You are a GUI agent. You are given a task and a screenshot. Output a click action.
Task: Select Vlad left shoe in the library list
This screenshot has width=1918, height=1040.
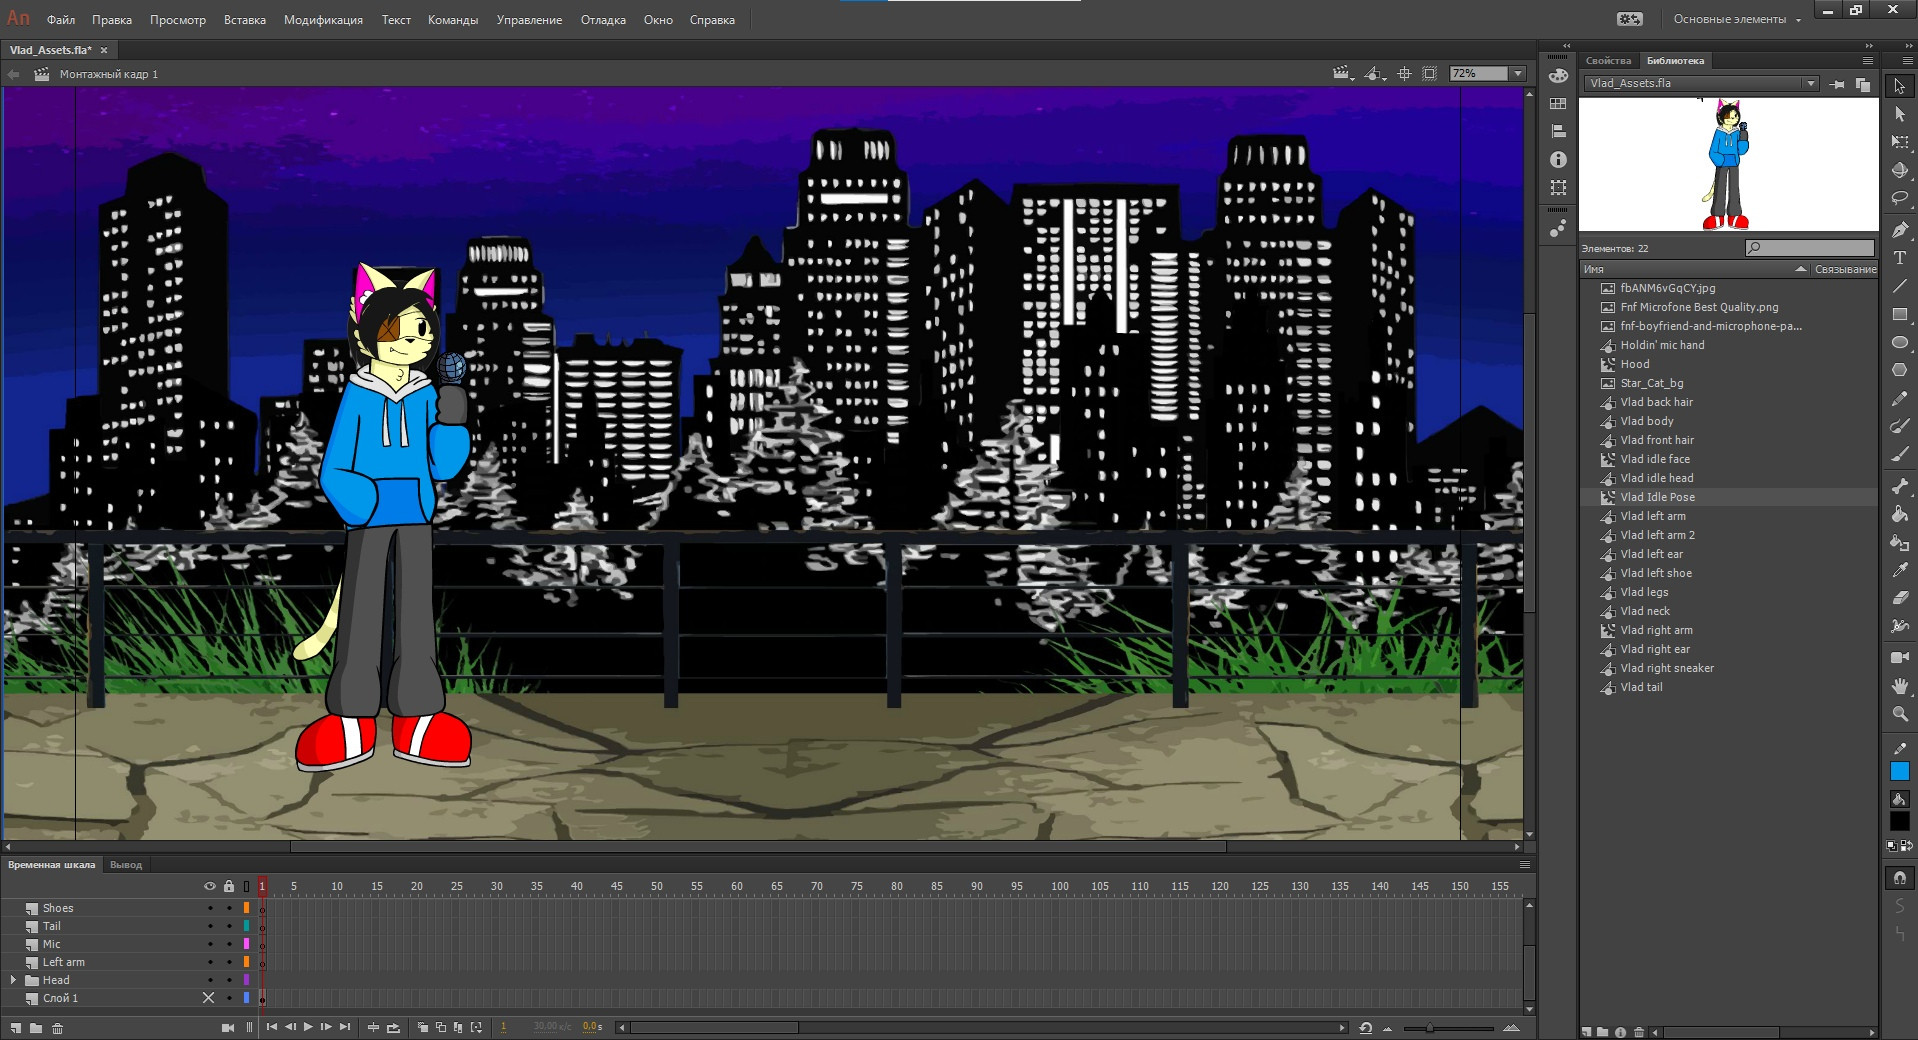1657,573
